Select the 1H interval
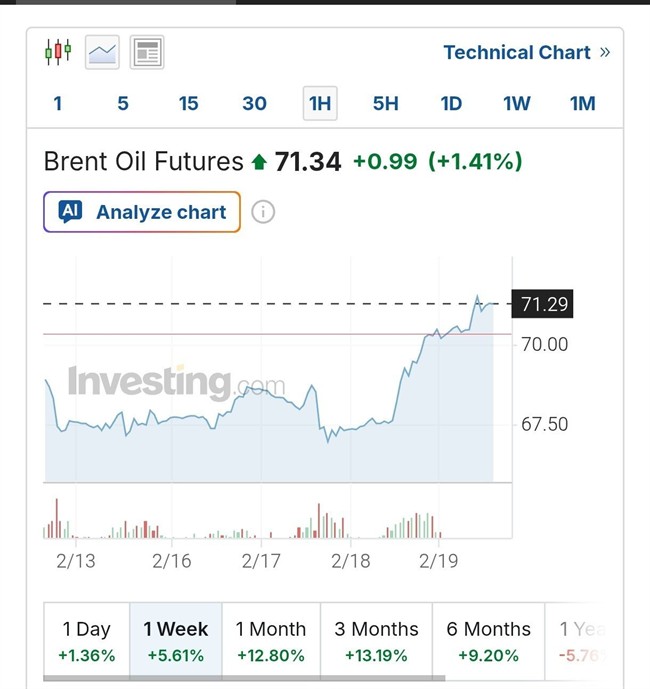The height and width of the screenshot is (689, 650). pyautogui.click(x=320, y=103)
